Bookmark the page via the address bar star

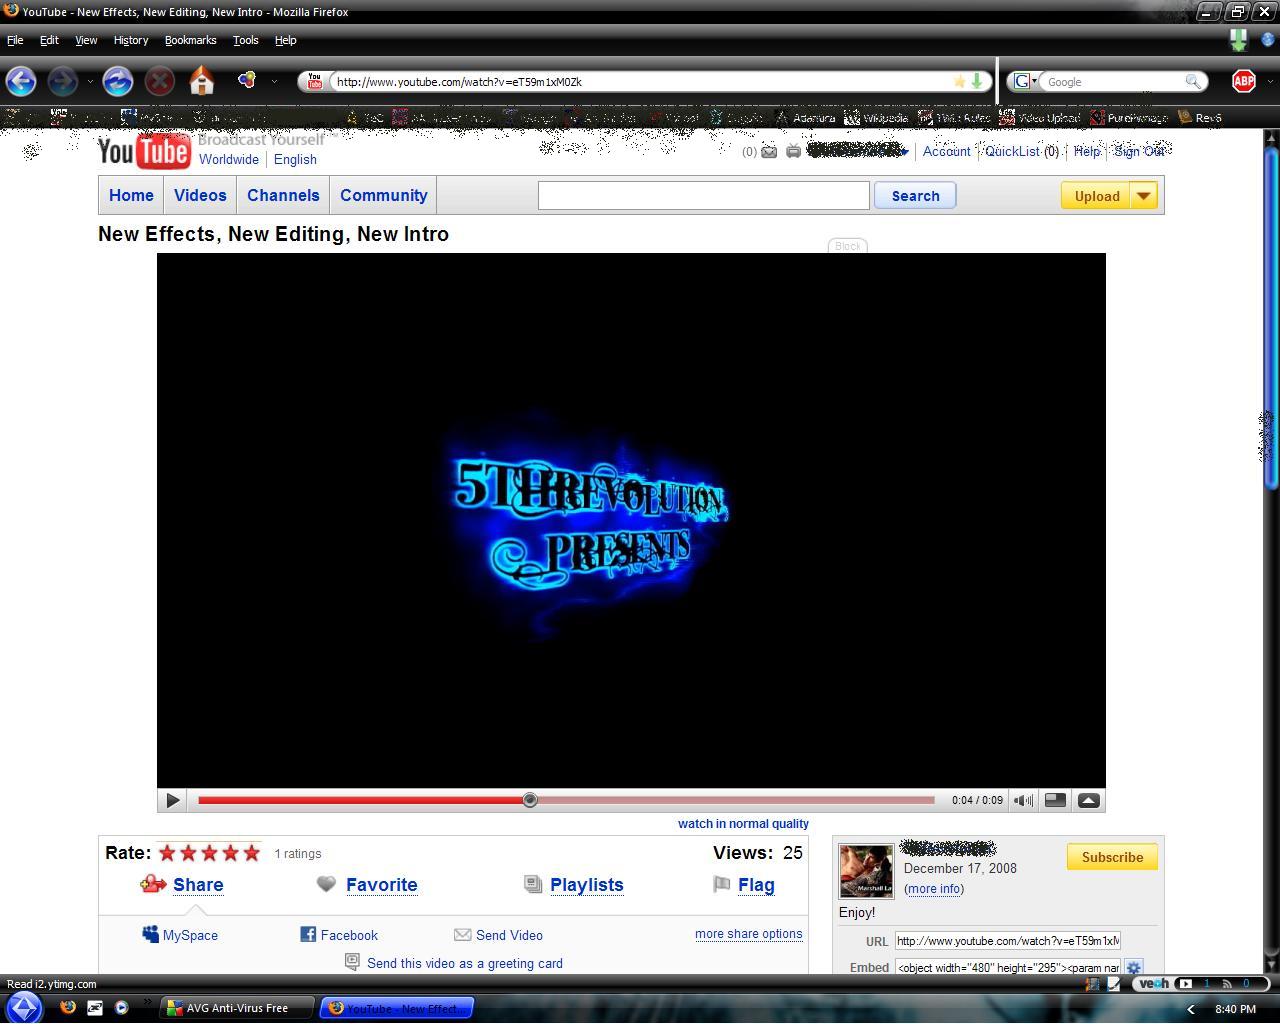pos(960,82)
